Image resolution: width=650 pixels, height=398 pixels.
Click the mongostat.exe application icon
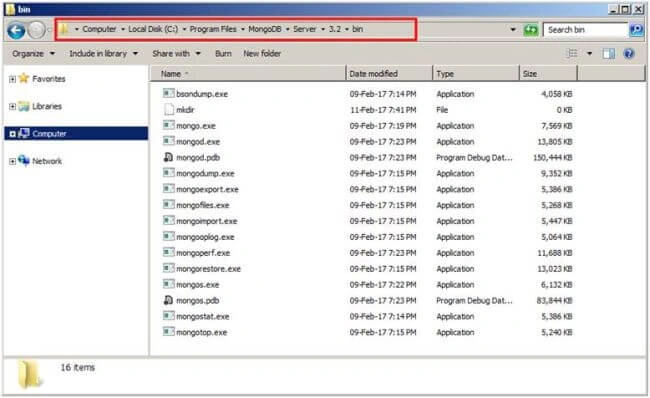[168, 316]
